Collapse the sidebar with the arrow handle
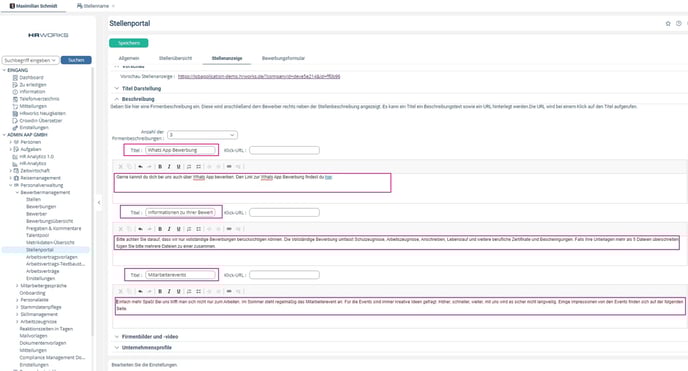 point(99,203)
